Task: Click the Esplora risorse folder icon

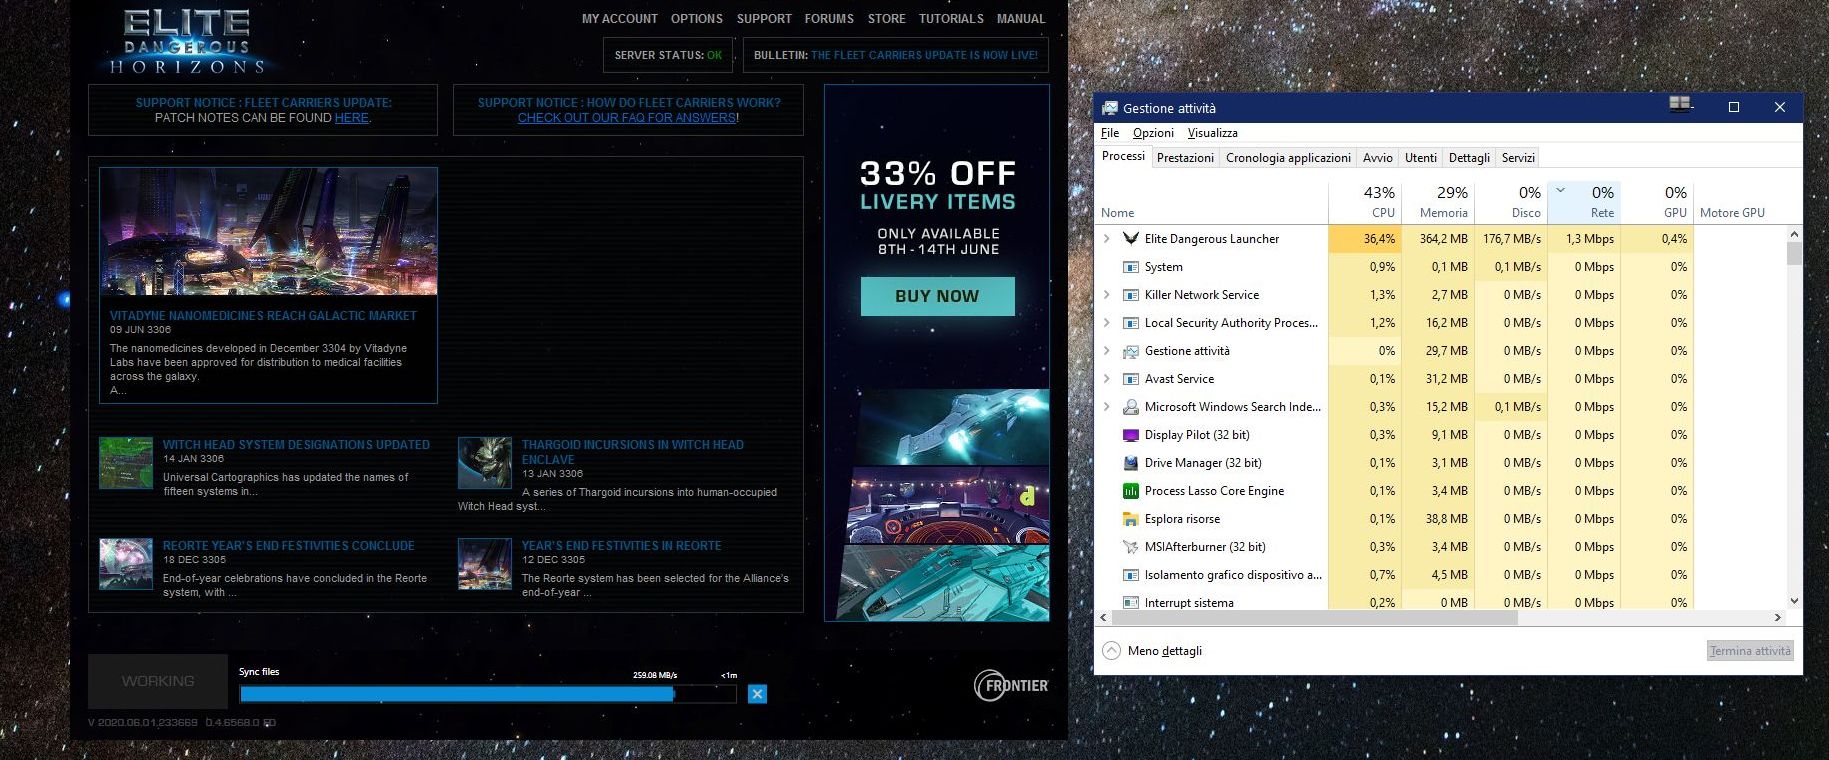Action: (1131, 519)
